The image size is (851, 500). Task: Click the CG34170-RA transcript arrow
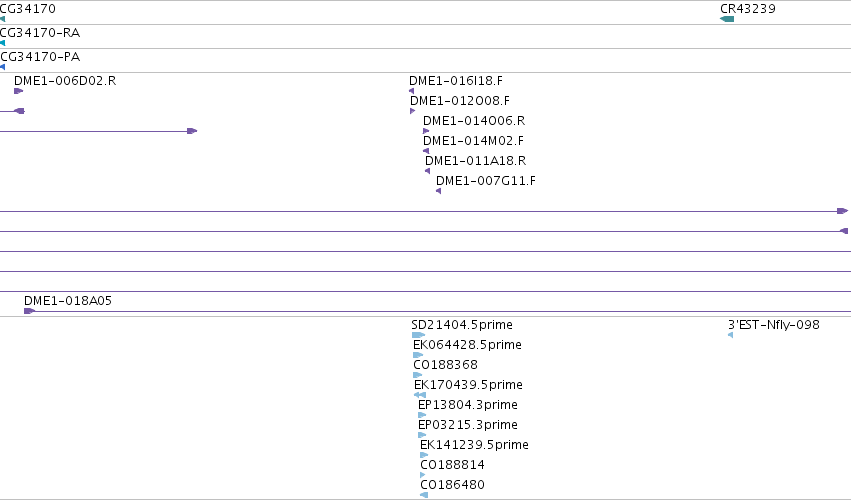2,43
